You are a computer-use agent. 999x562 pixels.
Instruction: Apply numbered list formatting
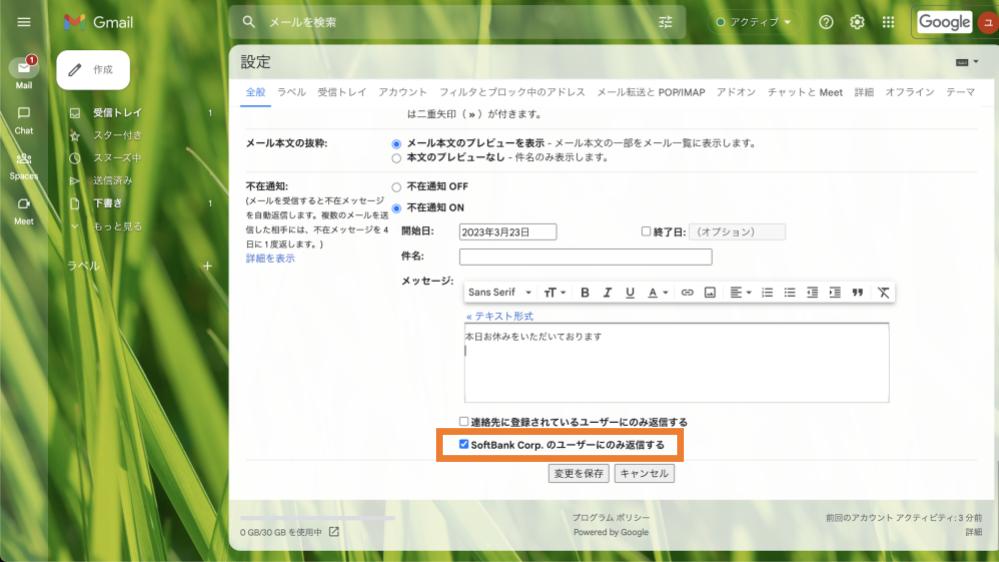point(767,292)
